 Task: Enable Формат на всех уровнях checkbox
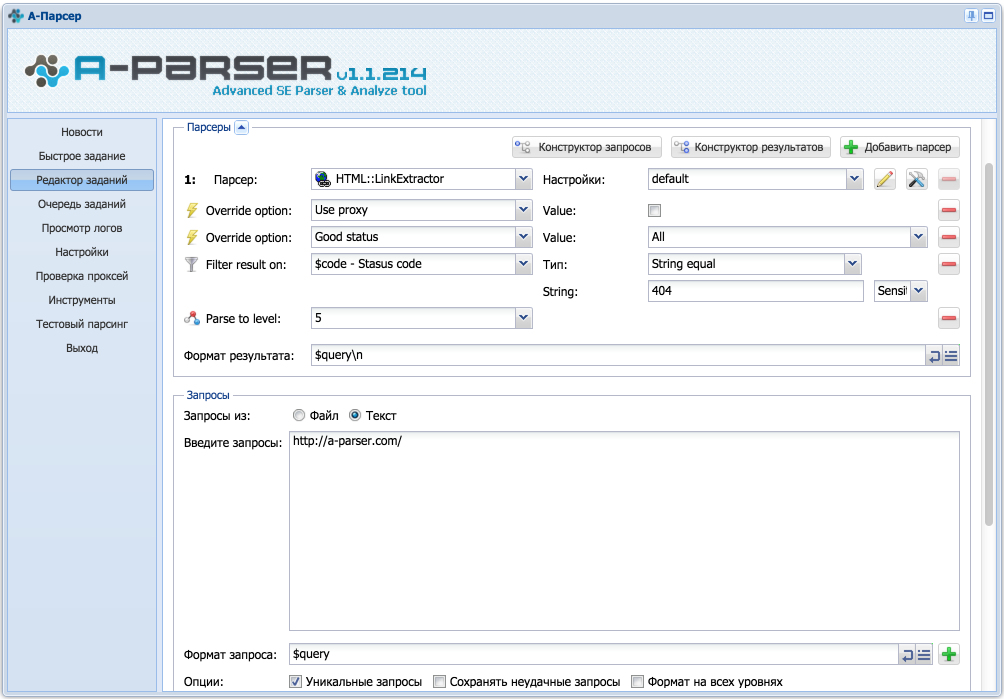pyautogui.click(x=637, y=682)
